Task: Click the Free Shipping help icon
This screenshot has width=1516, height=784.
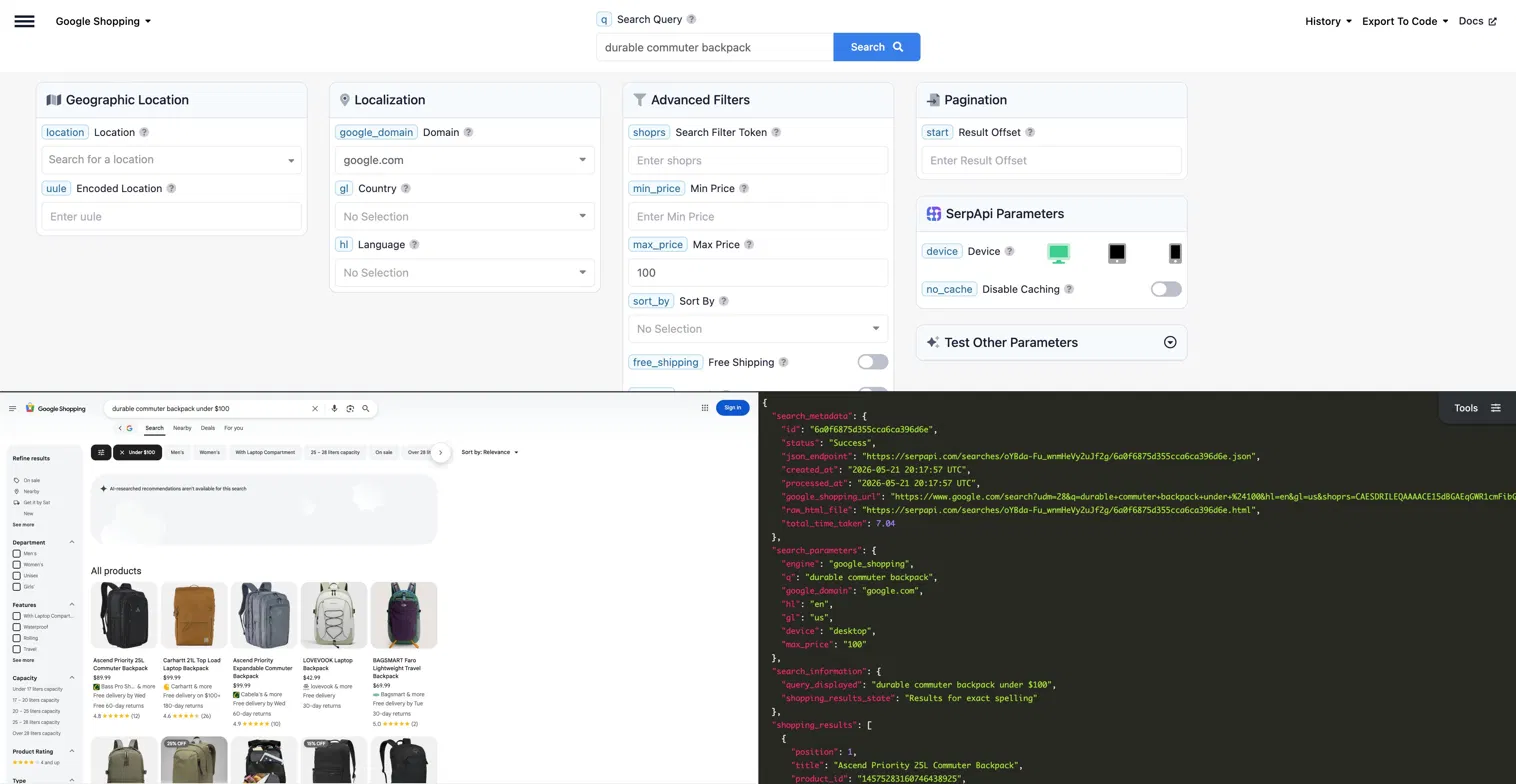Action: pyautogui.click(x=783, y=362)
